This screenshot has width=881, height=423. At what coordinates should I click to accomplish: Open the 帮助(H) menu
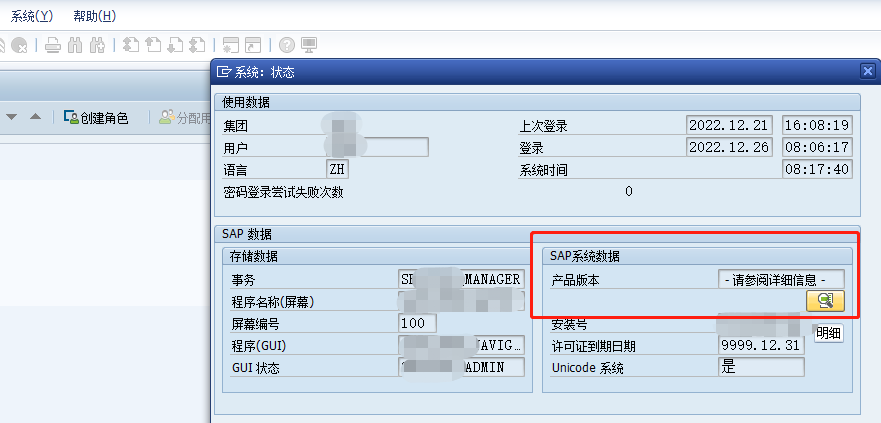tap(94, 16)
